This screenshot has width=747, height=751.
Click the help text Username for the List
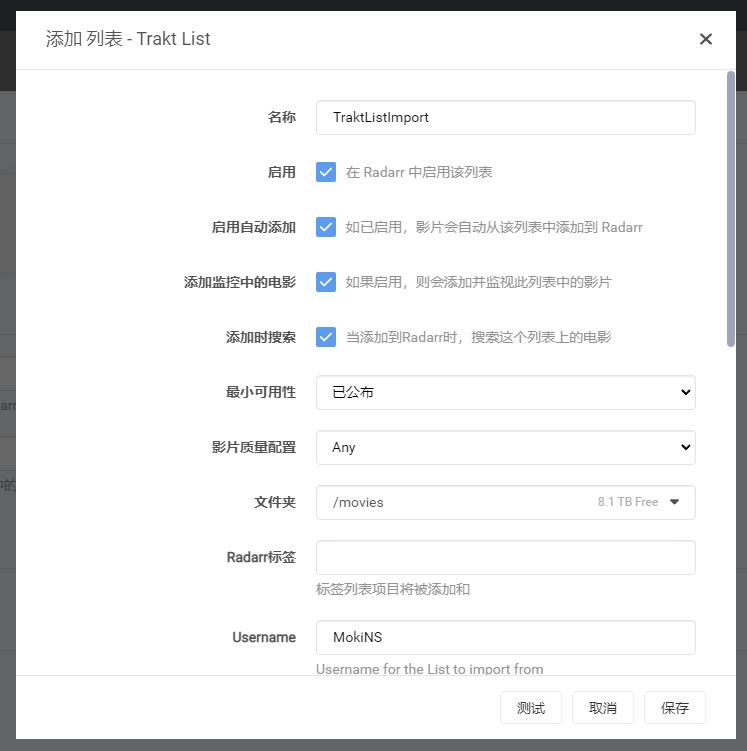[430, 669]
